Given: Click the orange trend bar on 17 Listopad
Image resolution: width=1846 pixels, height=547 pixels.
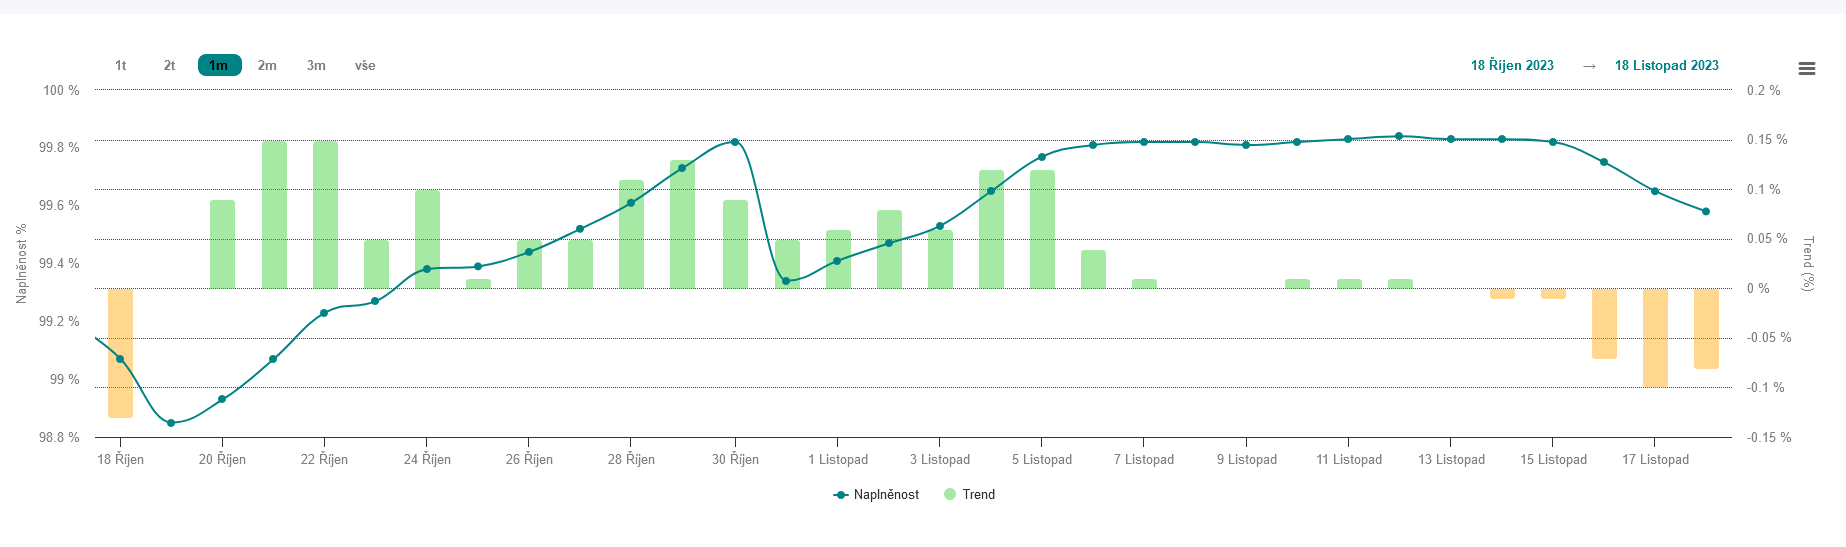Looking at the screenshot, I should (1655, 337).
